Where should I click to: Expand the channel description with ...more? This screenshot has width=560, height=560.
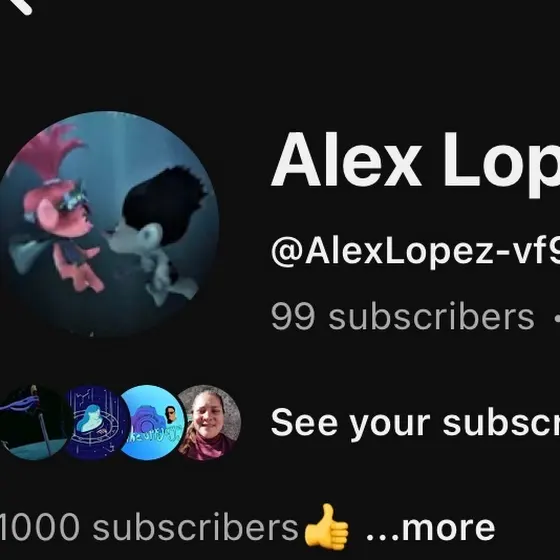[430, 529]
